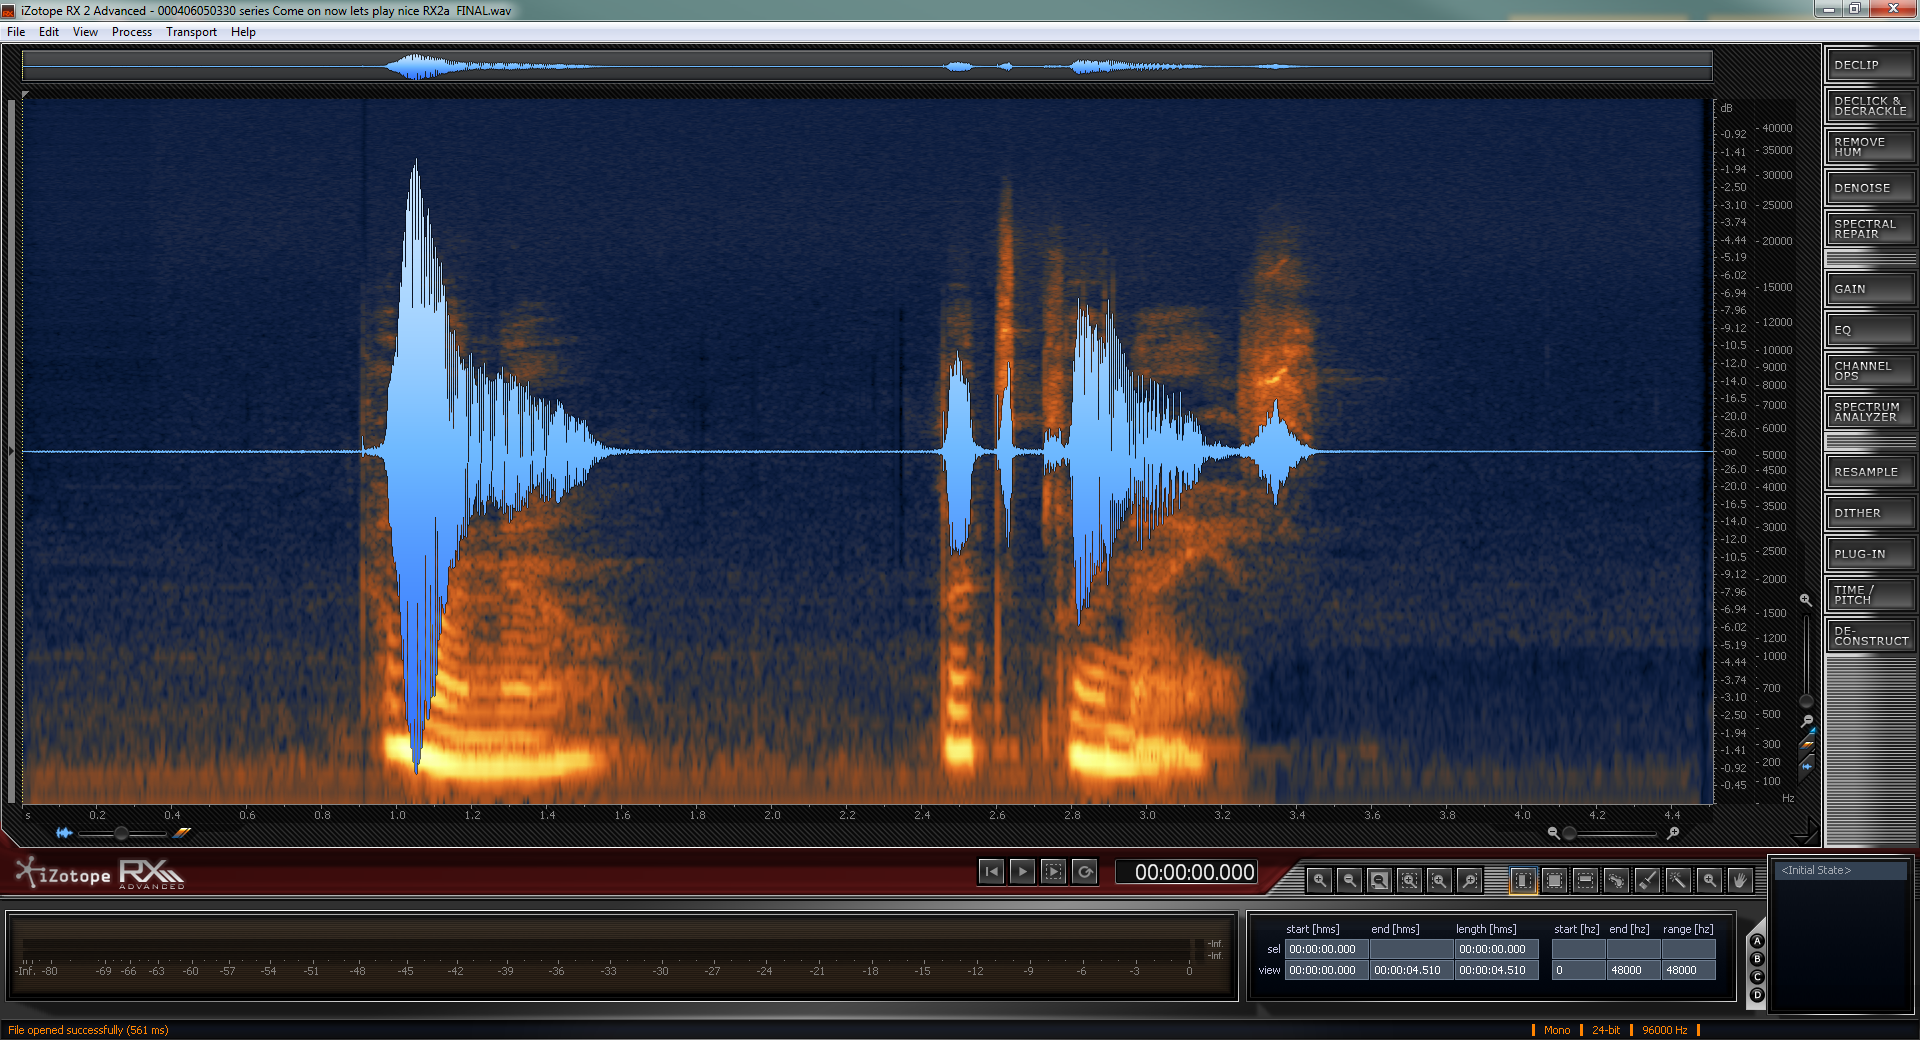This screenshot has width=1920, height=1040.
Task: Open the Deconstruct module
Action: [x=1870, y=636]
